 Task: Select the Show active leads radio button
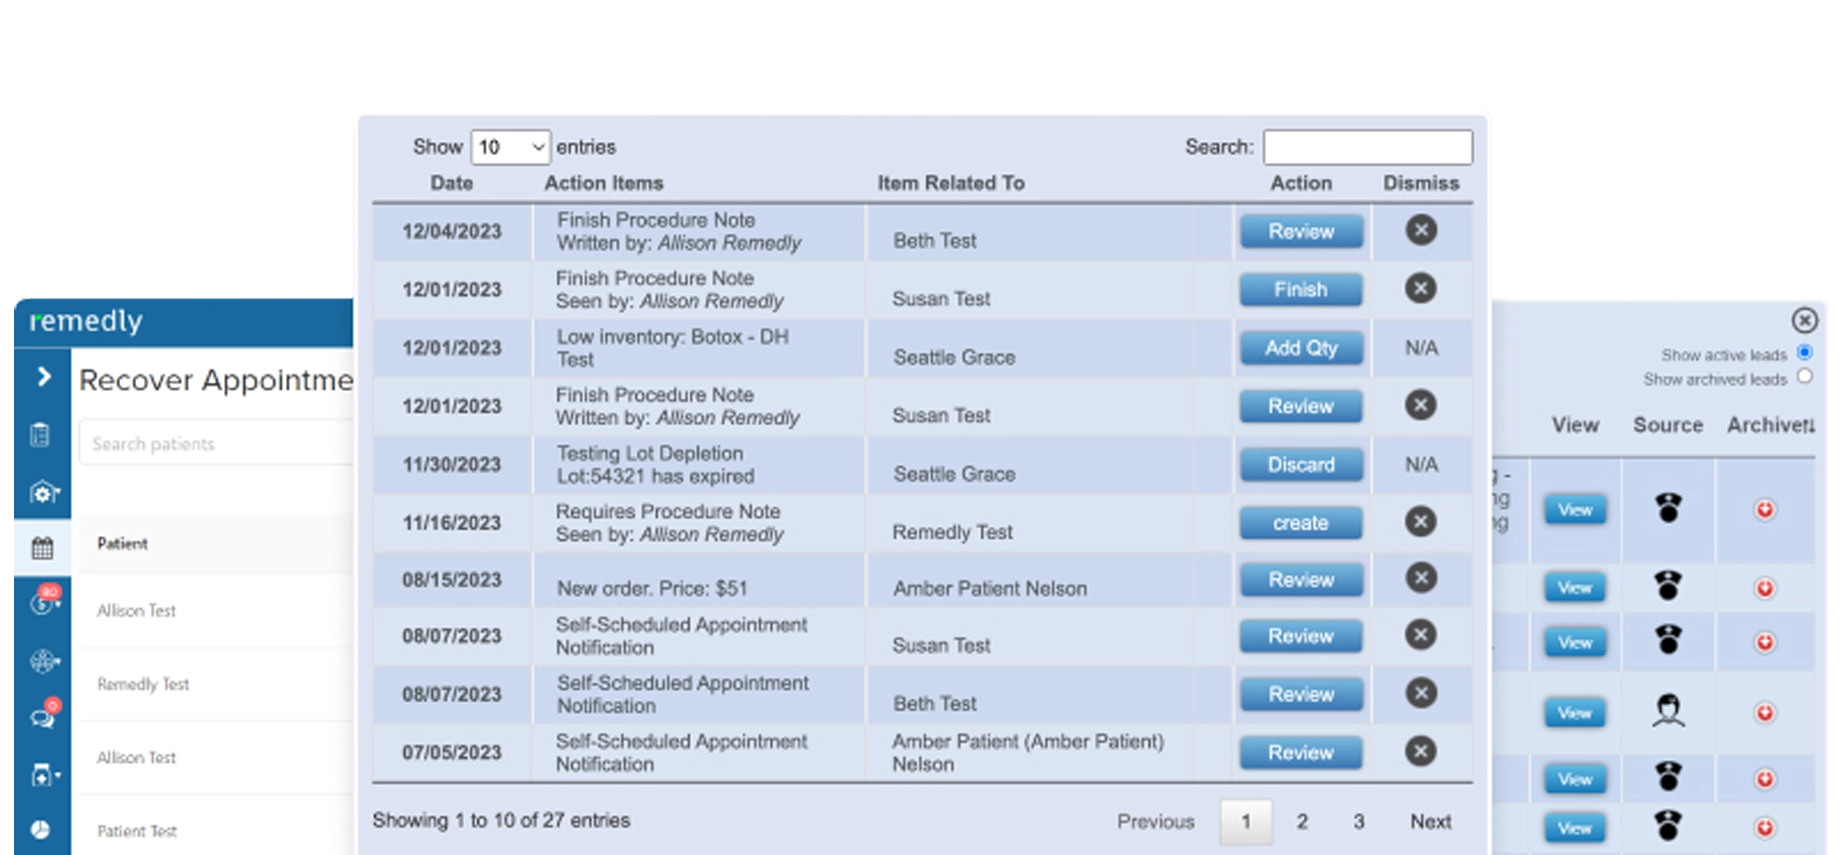pyautogui.click(x=1804, y=353)
